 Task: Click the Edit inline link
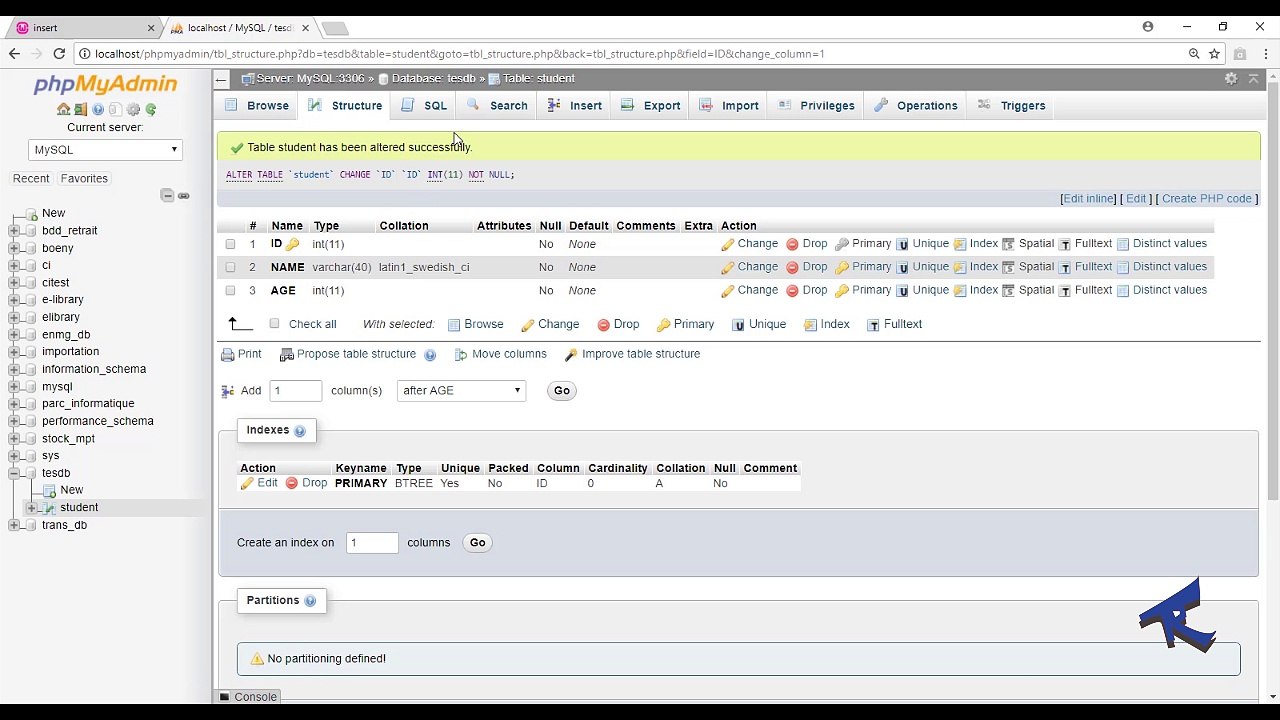coord(1088,199)
